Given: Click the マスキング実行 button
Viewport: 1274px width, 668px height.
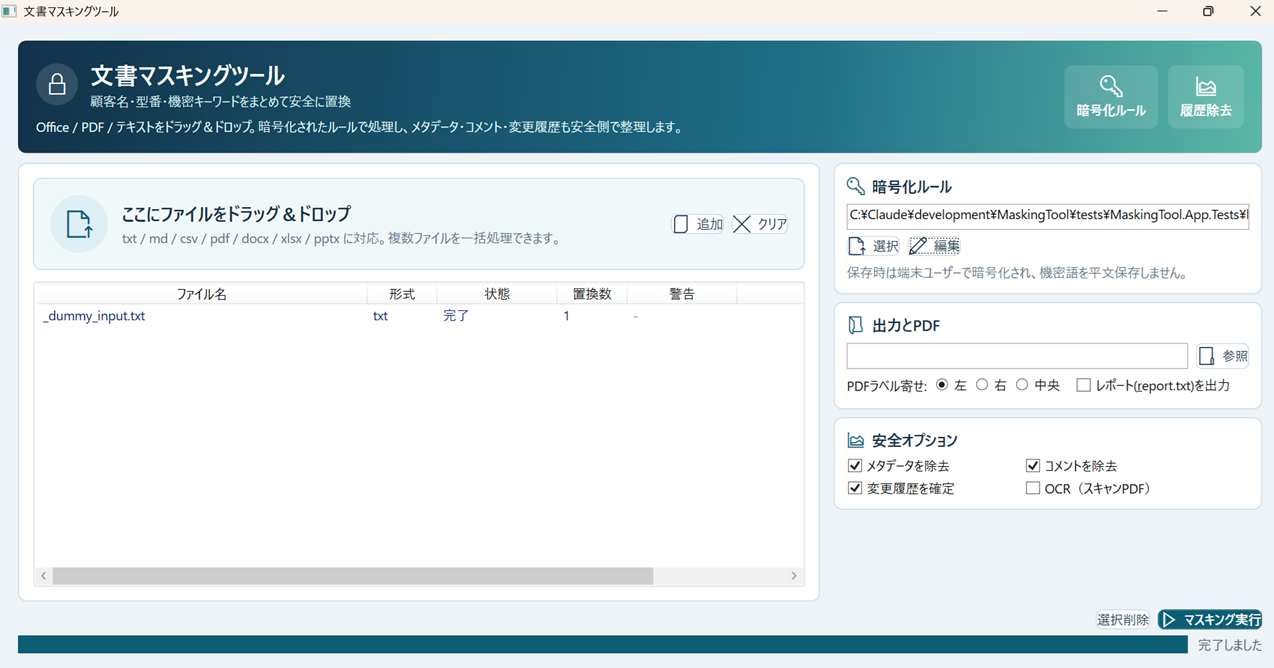Looking at the screenshot, I should pyautogui.click(x=1210, y=620).
